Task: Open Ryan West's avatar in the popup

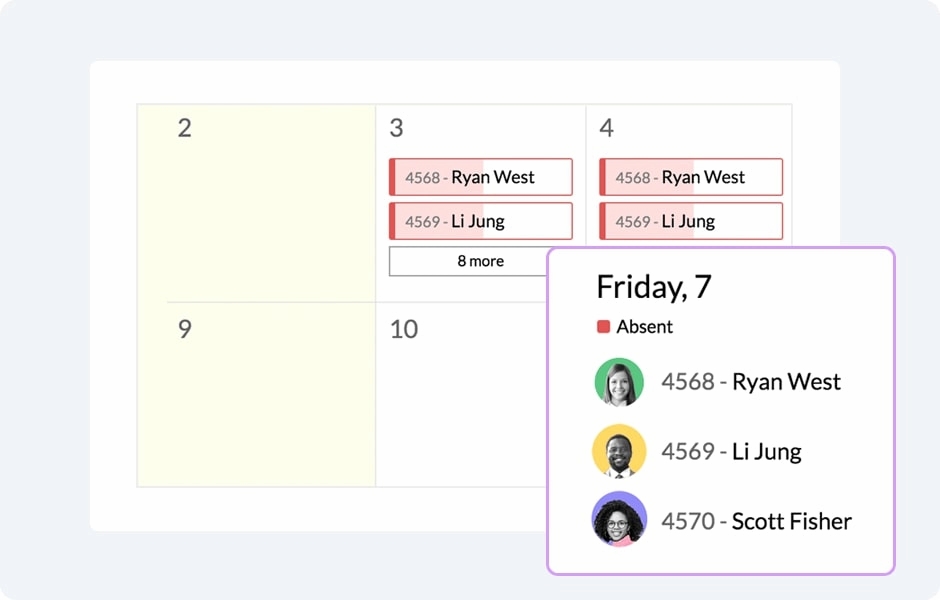Action: click(x=618, y=381)
